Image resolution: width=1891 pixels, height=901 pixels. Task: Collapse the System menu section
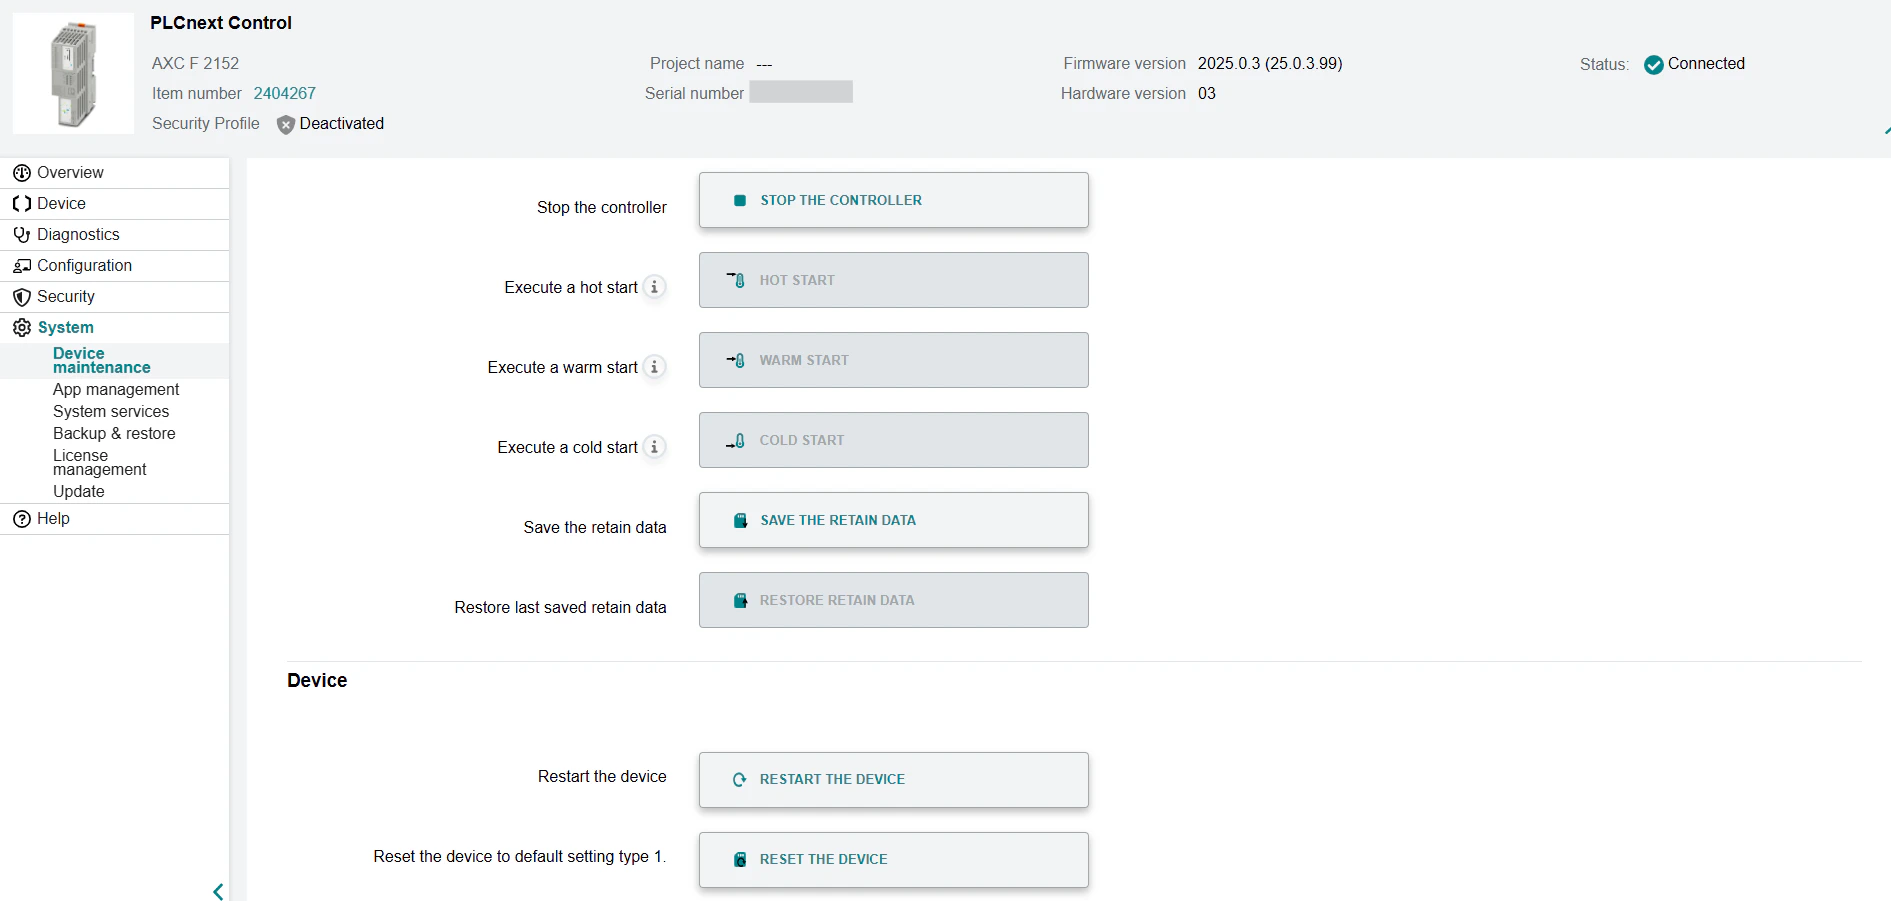(114, 328)
